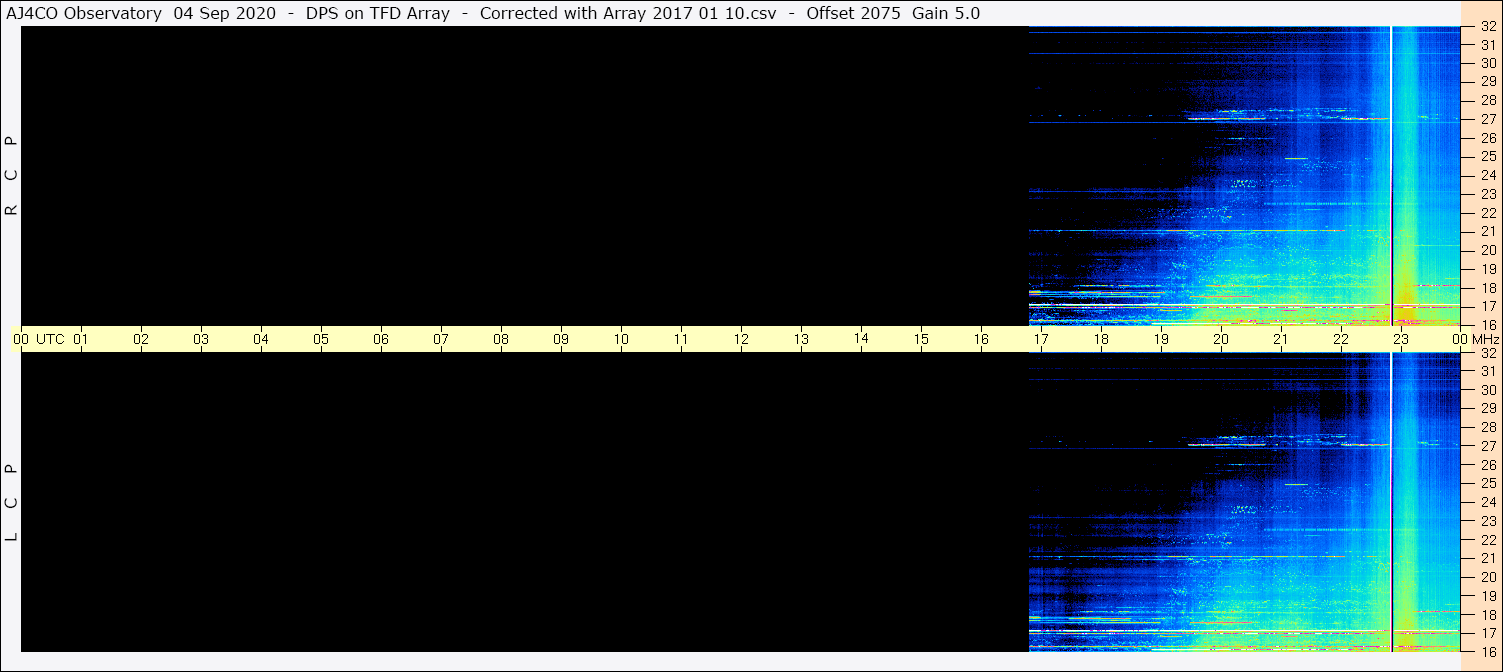This screenshot has height=672, width=1503.
Task: Select the 21 hour time marker
Action: point(1281,339)
